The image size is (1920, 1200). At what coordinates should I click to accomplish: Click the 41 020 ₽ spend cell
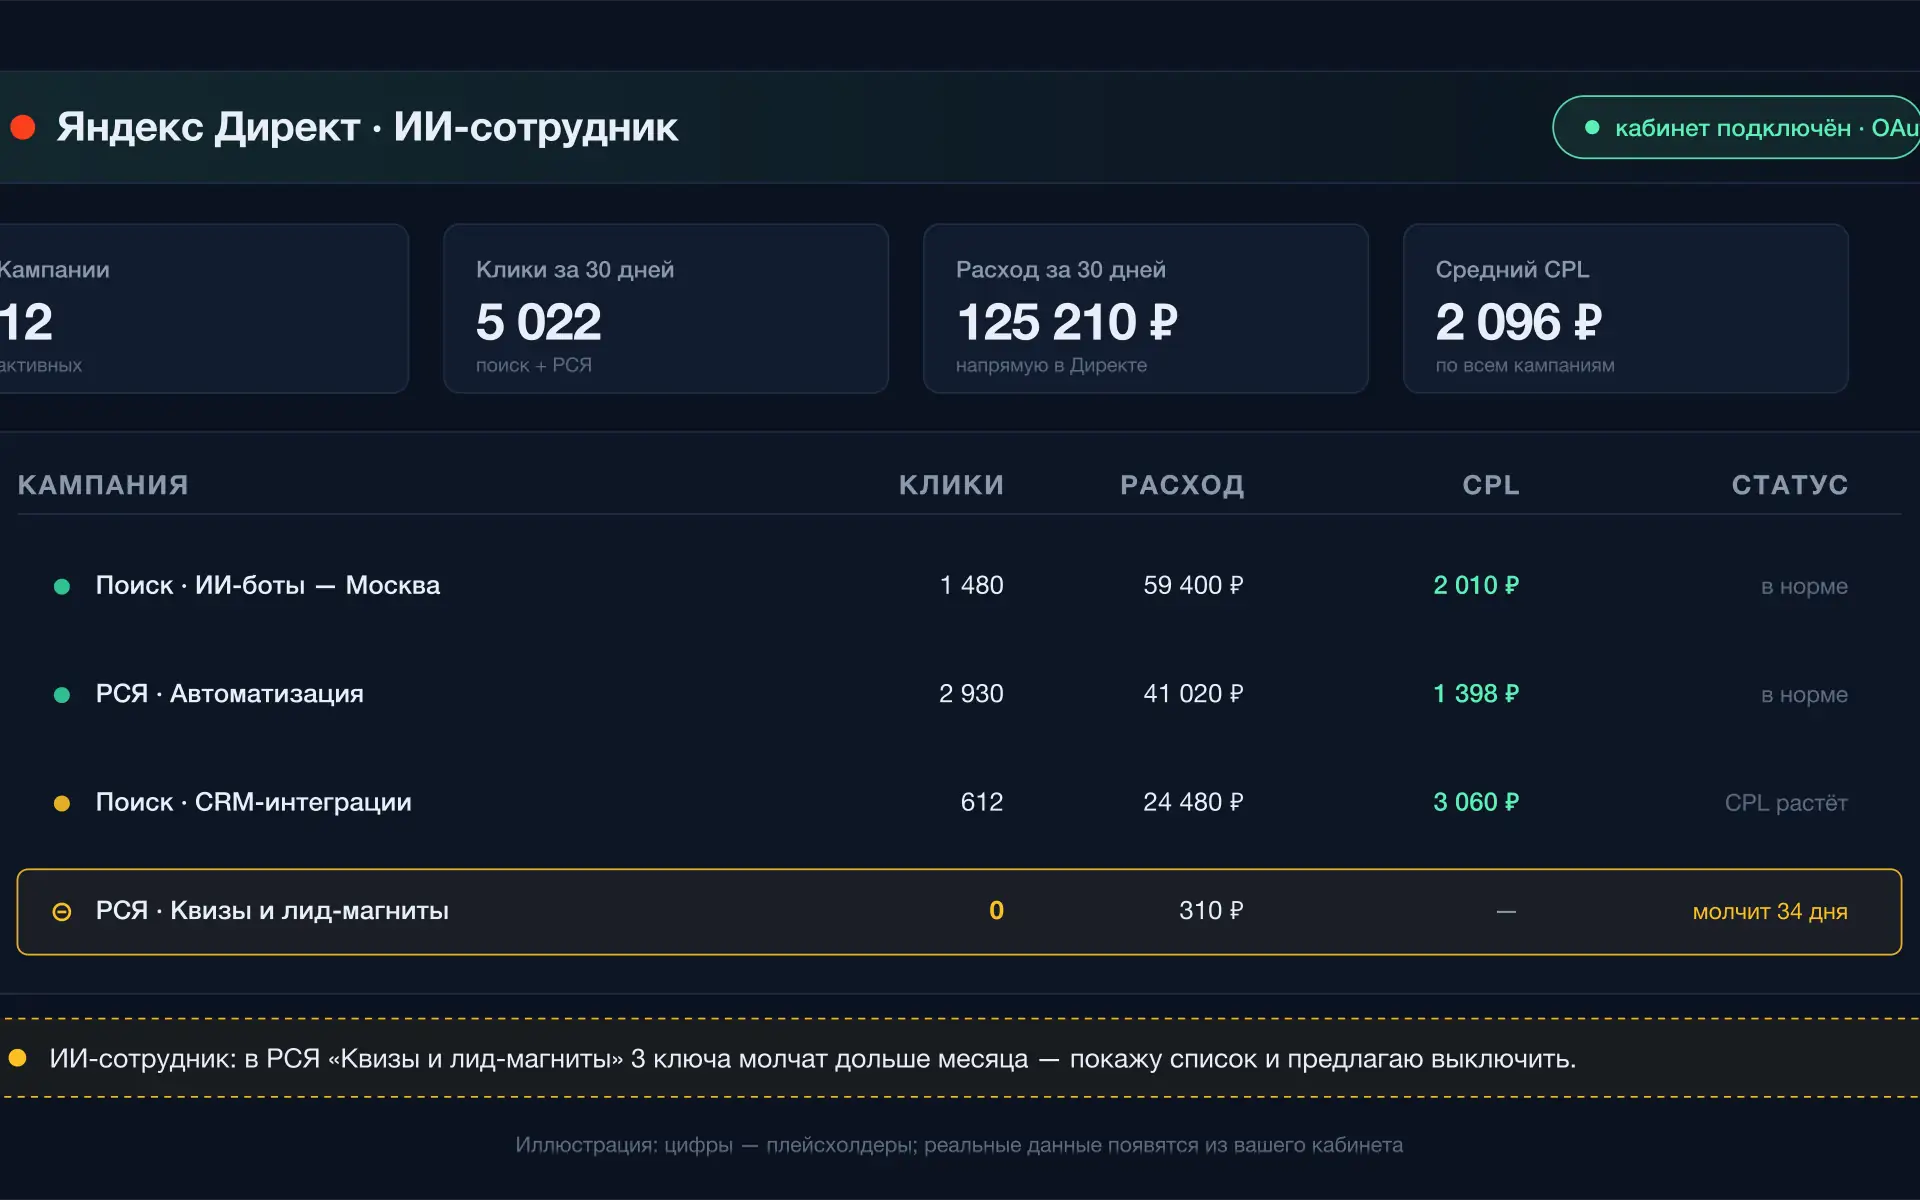(x=1193, y=693)
